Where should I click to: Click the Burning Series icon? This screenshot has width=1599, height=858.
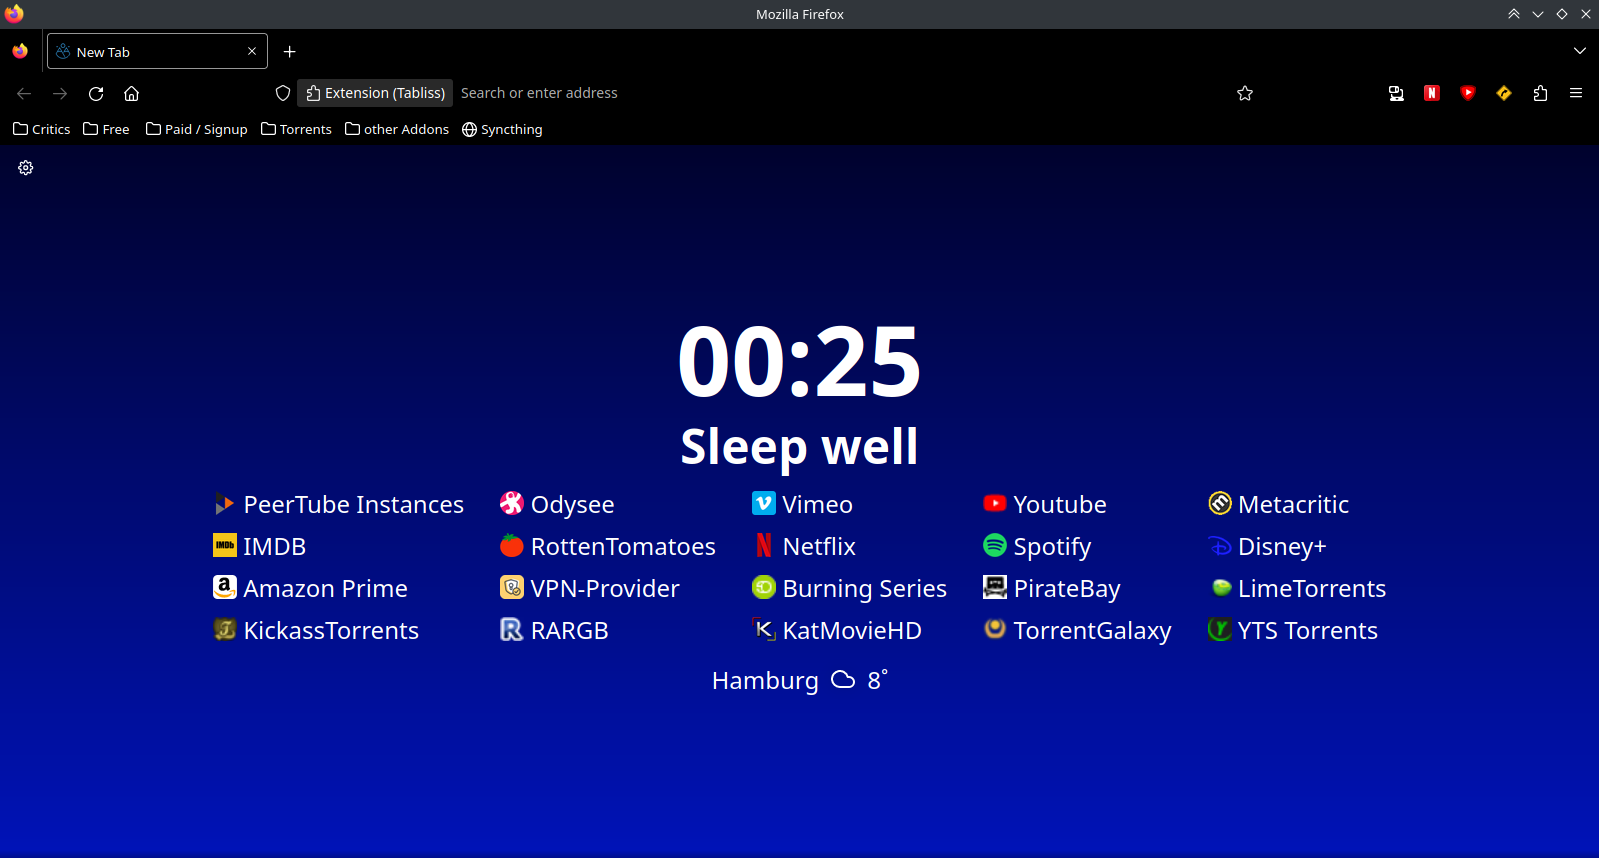(764, 588)
